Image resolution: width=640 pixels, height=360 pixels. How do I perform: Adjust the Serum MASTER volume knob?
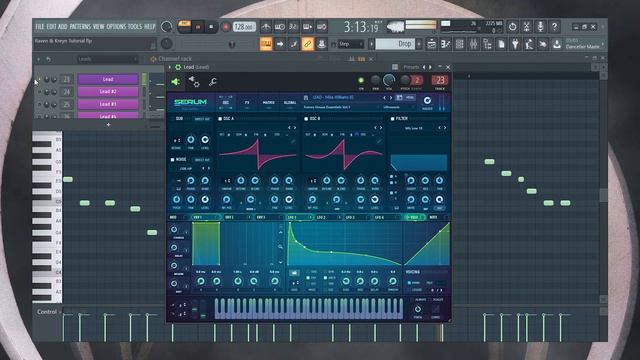[x=427, y=100]
